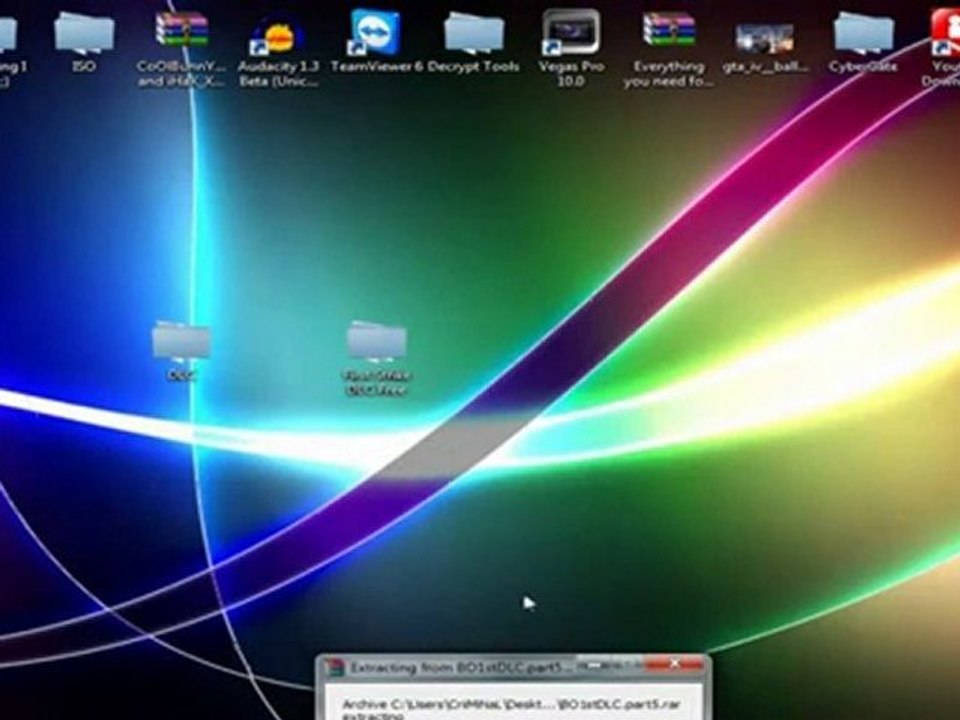The height and width of the screenshot is (720, 960).
Task: Open the ISO folder on desktop
Action: coord(84,33)
